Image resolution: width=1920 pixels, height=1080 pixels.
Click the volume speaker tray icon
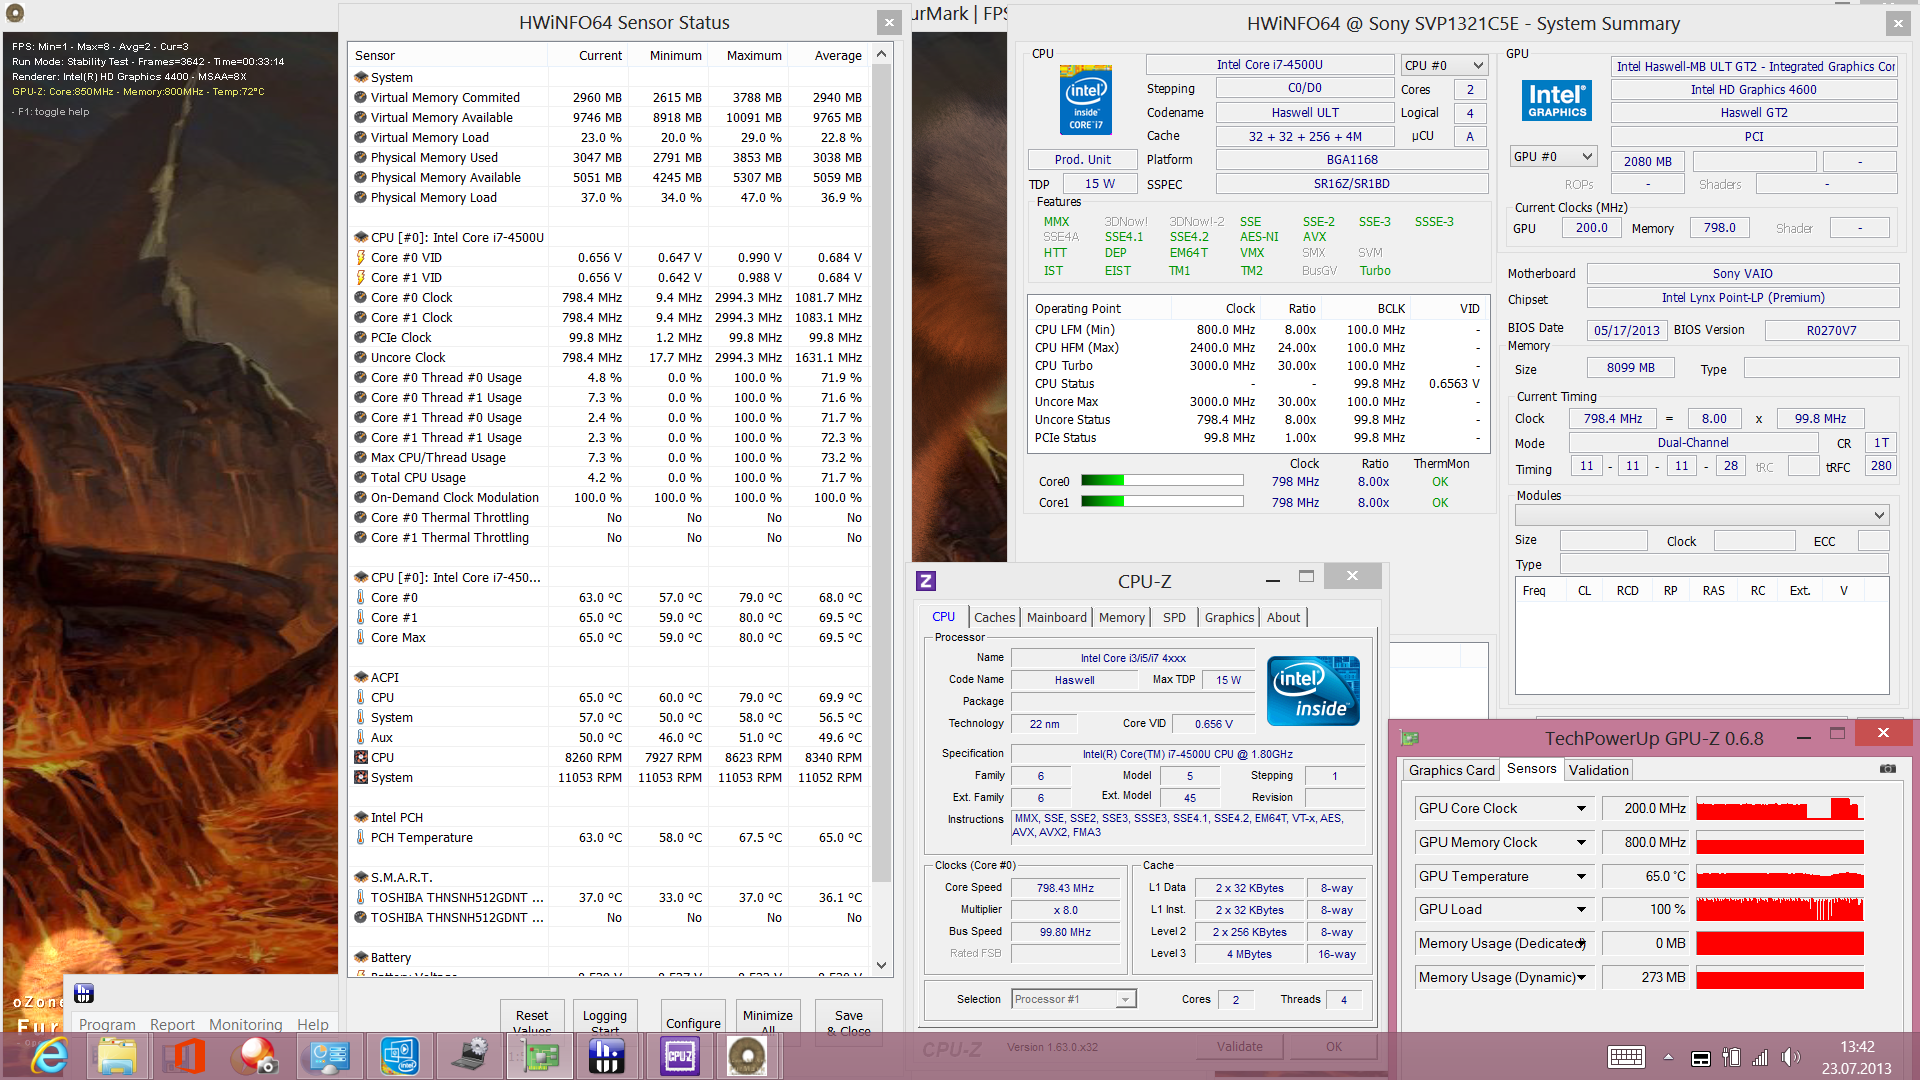coord(1790,1057)
